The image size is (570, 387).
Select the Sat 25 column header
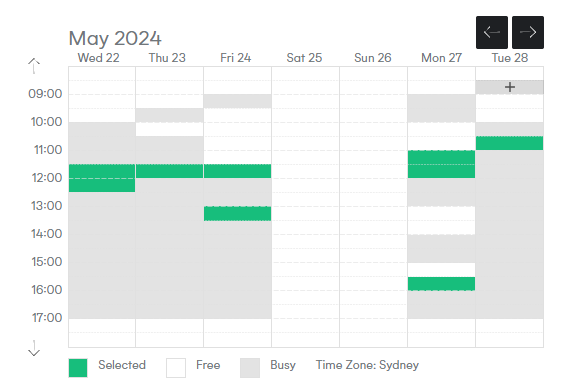click(x=304, y=58)
